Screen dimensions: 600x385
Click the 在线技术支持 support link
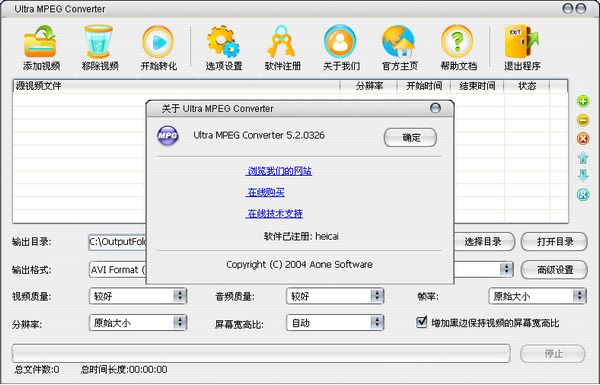tap(274, 214)
